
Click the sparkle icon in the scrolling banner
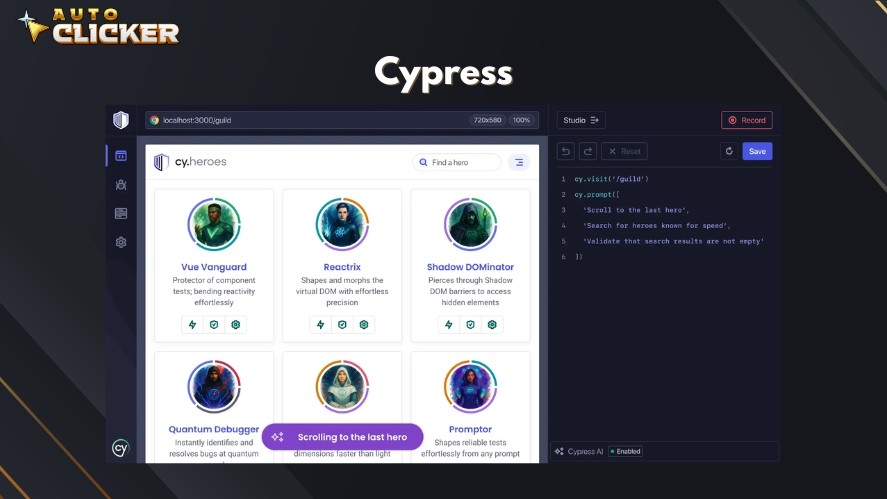click(278, 437)
